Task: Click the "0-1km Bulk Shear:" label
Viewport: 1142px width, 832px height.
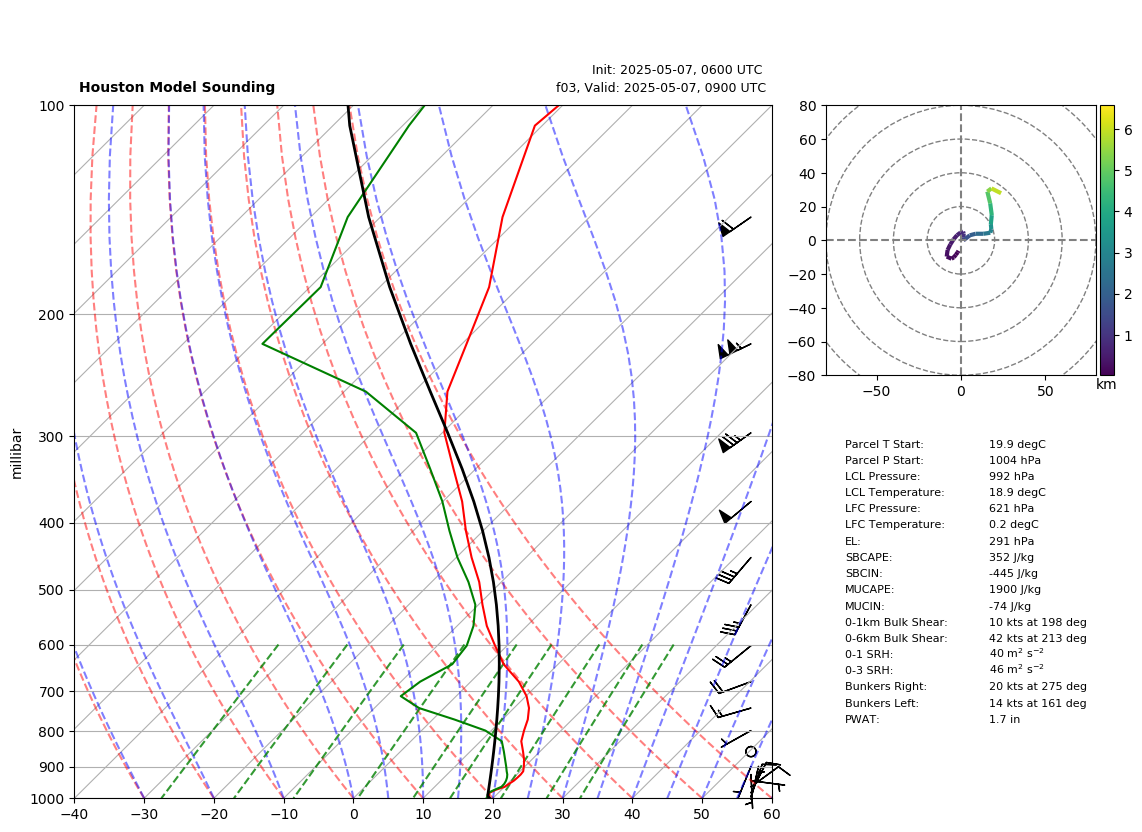Action: click(896, 622)
